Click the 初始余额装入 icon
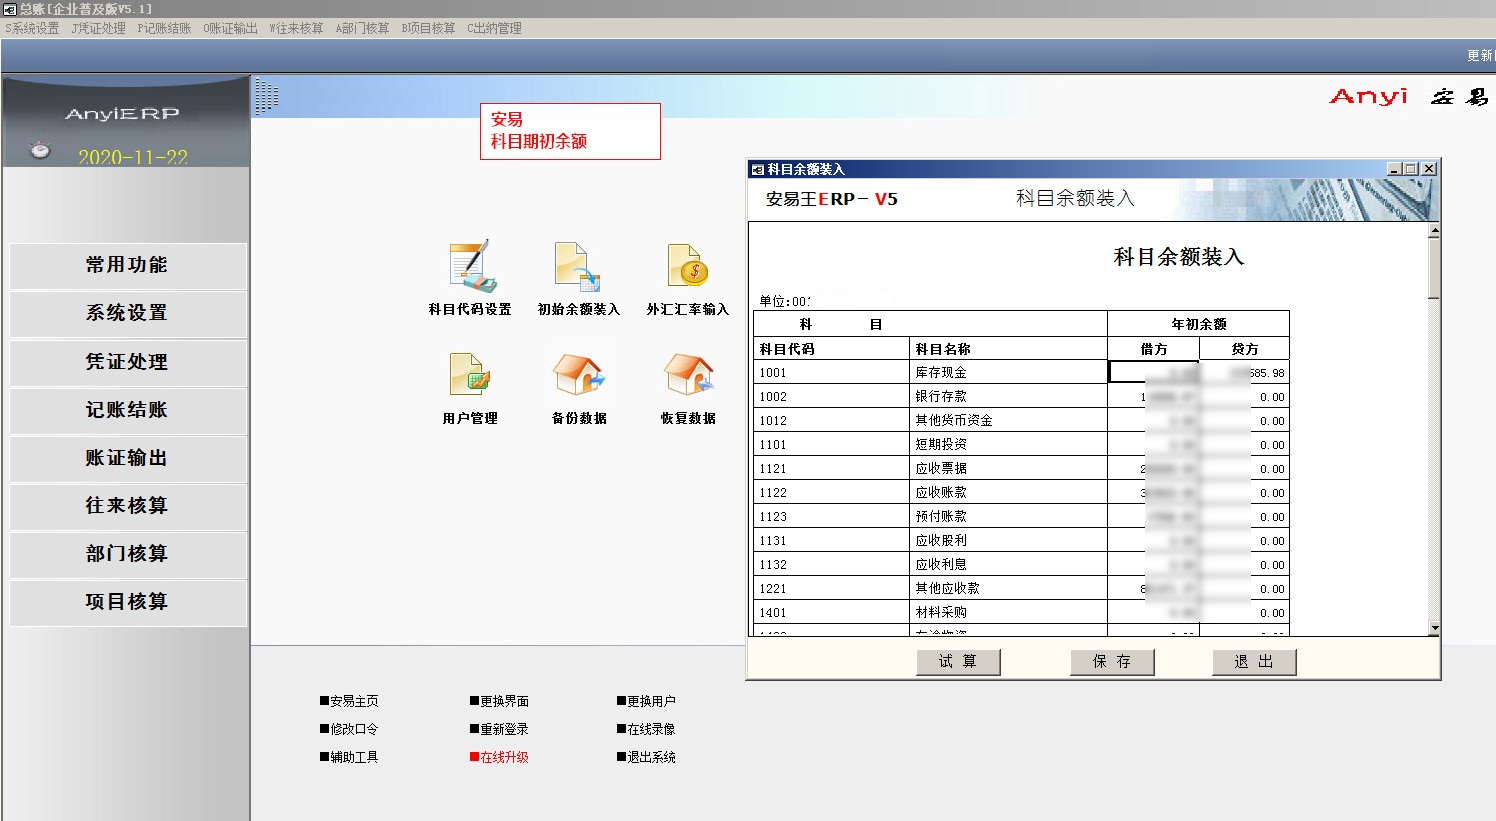This screenshot has width=1496, height=821. 578,267
